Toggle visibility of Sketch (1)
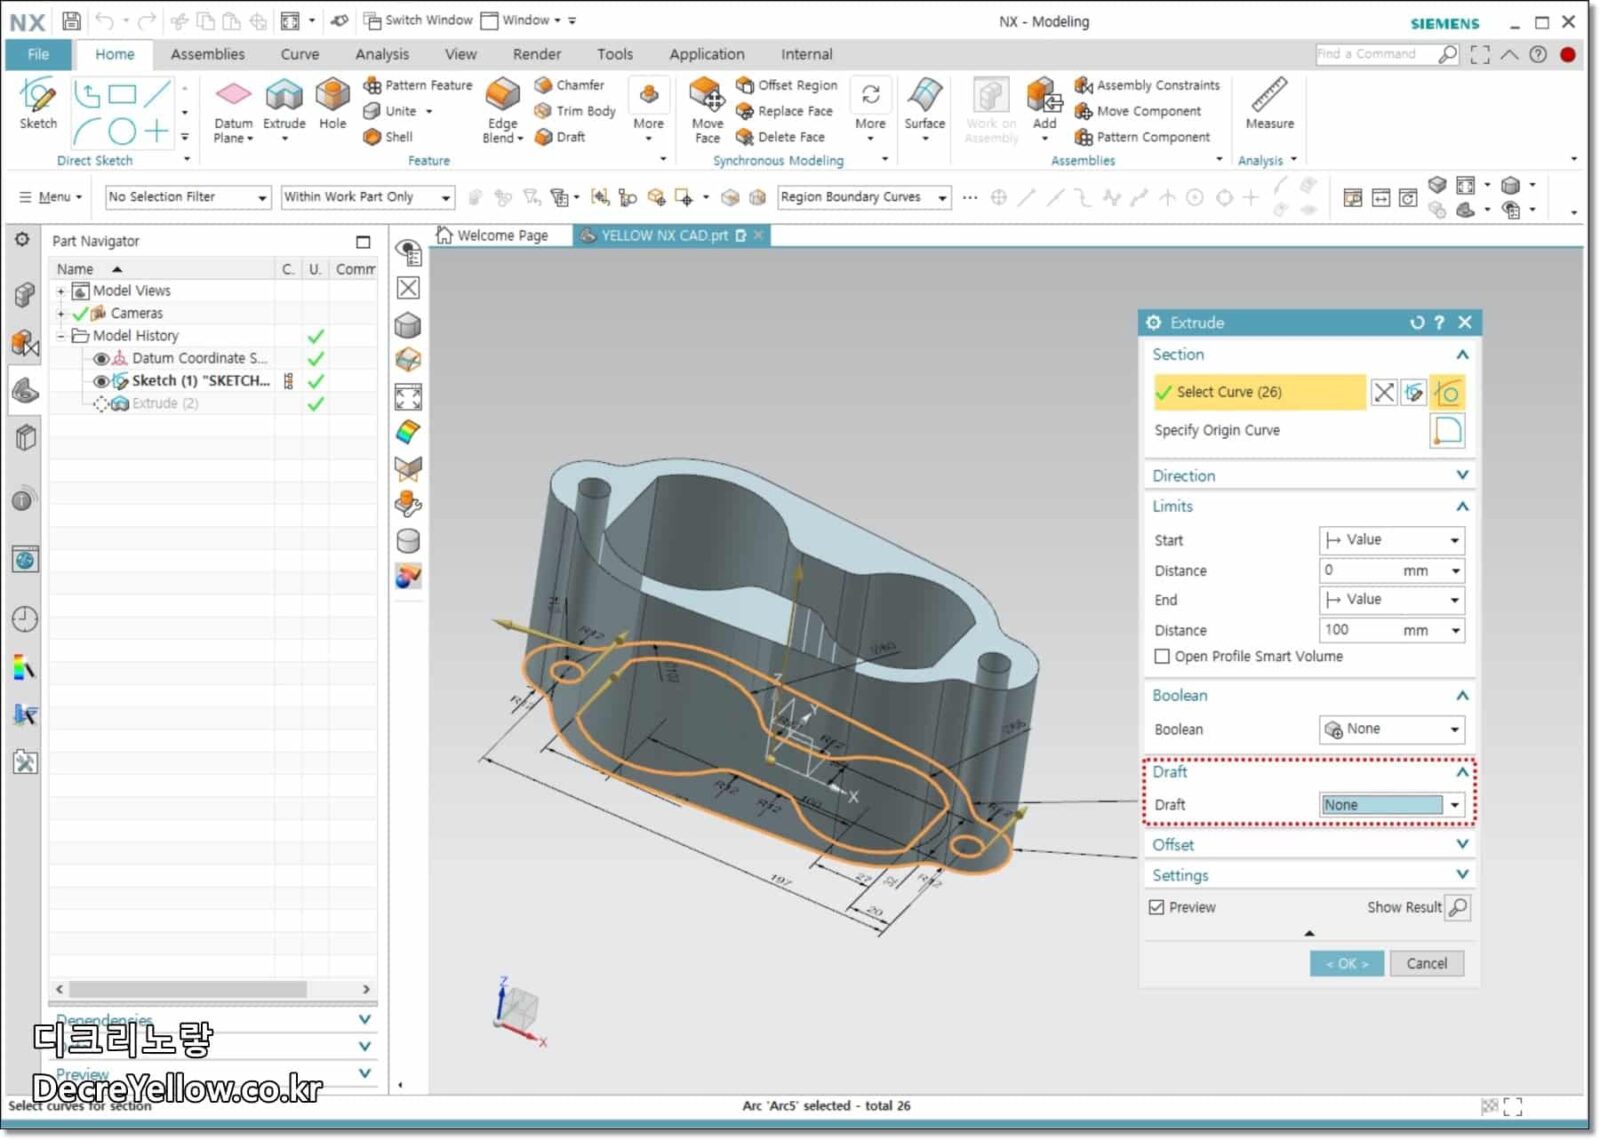Viewport: 1600px width, 1140px height. (x=100, y=382)
